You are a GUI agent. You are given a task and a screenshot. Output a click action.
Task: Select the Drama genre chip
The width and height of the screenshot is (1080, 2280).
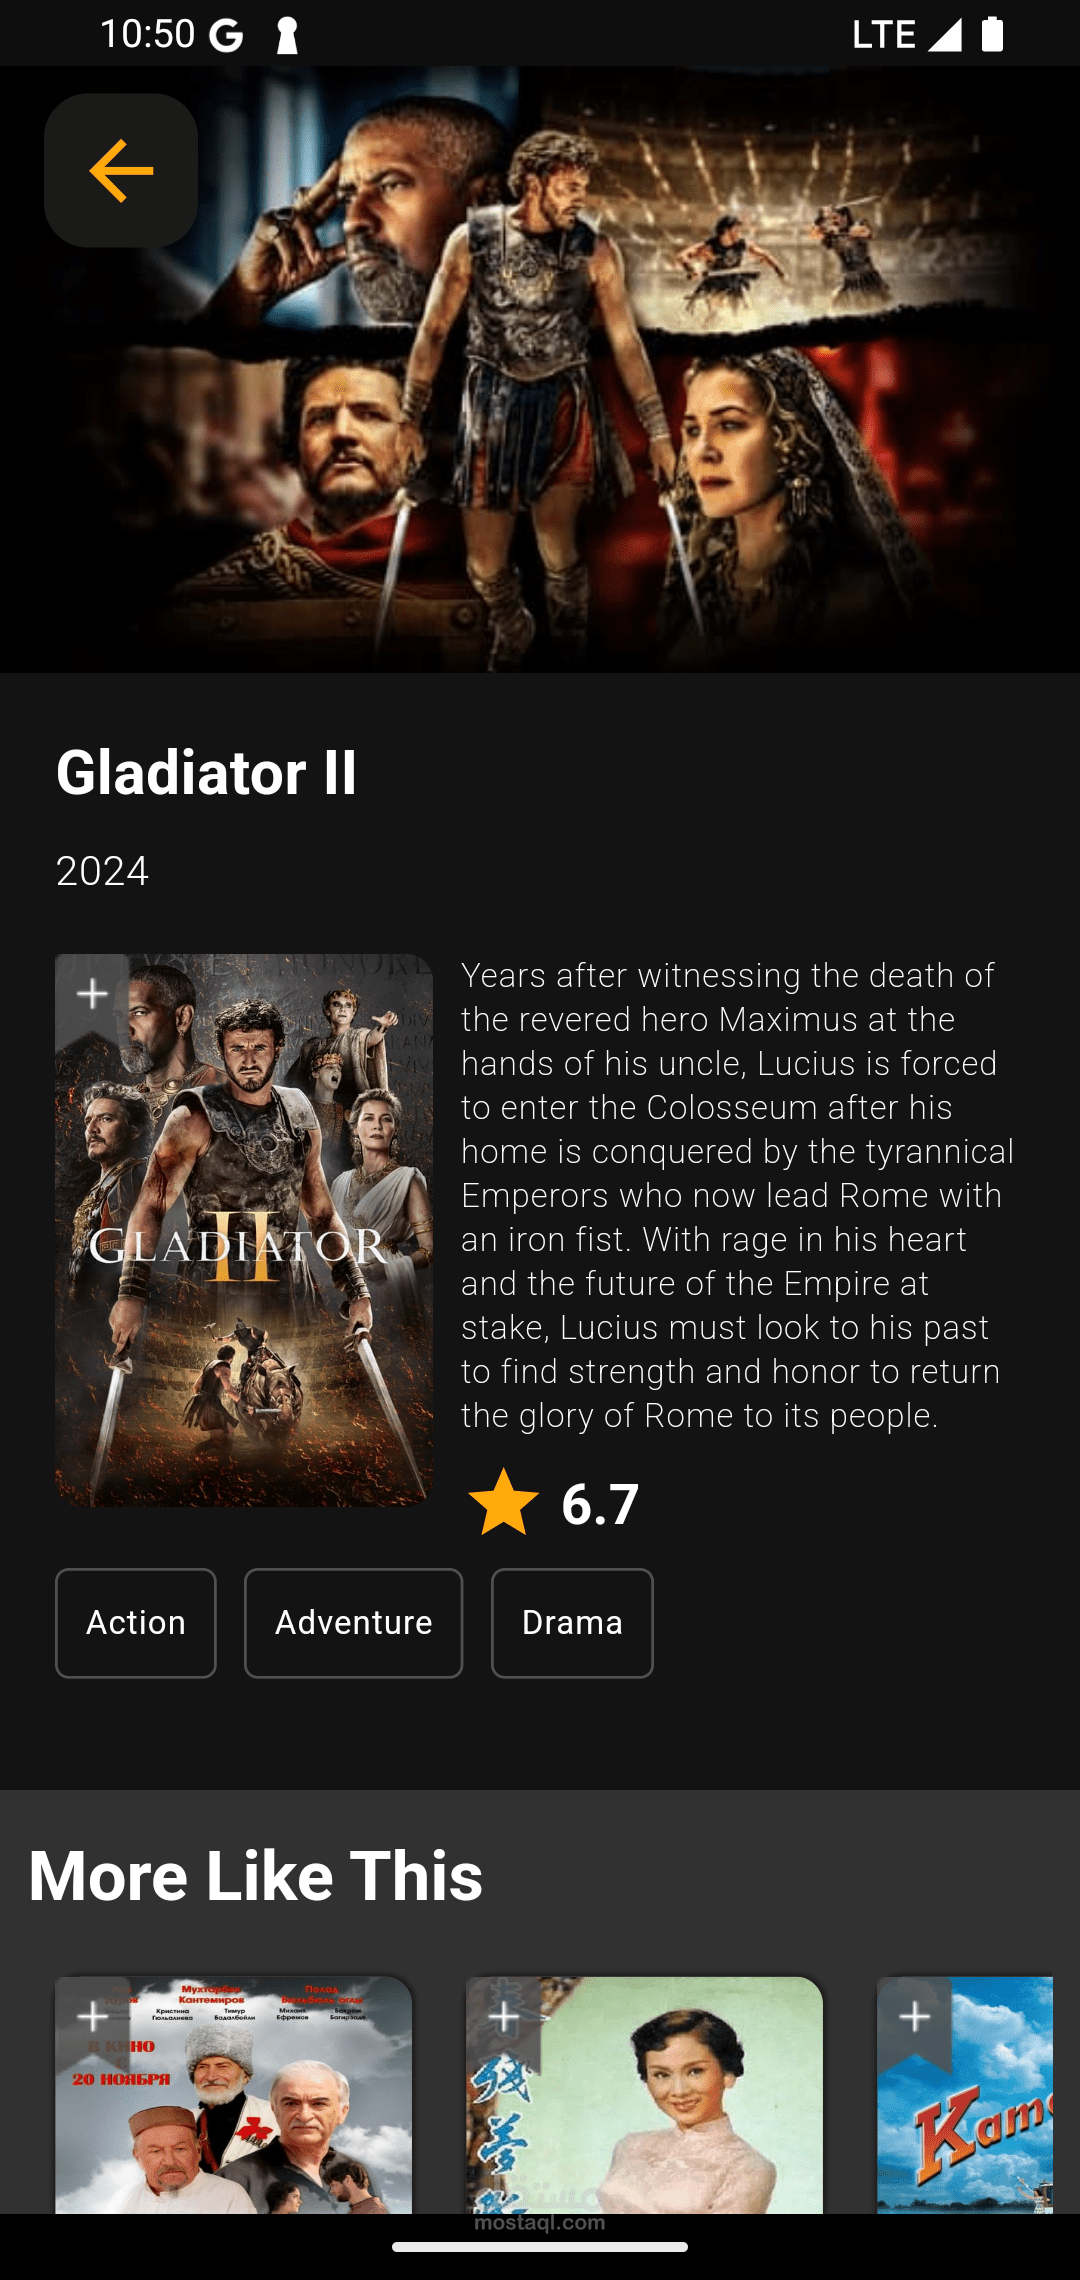(x=572, y=1622)
